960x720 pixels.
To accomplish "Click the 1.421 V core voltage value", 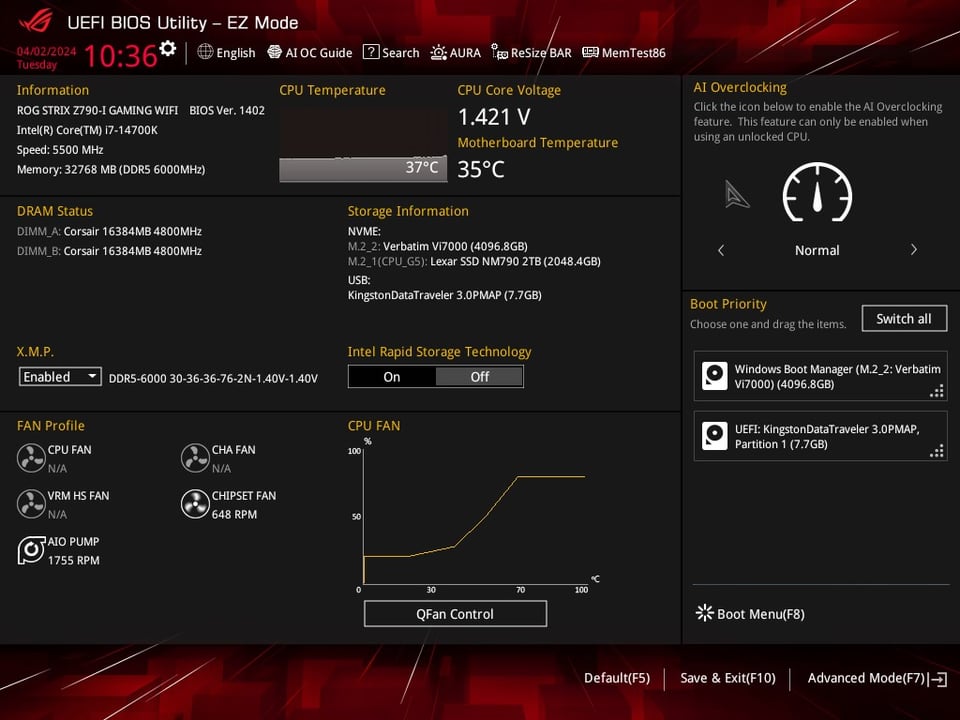I will [x=494, y=116].
